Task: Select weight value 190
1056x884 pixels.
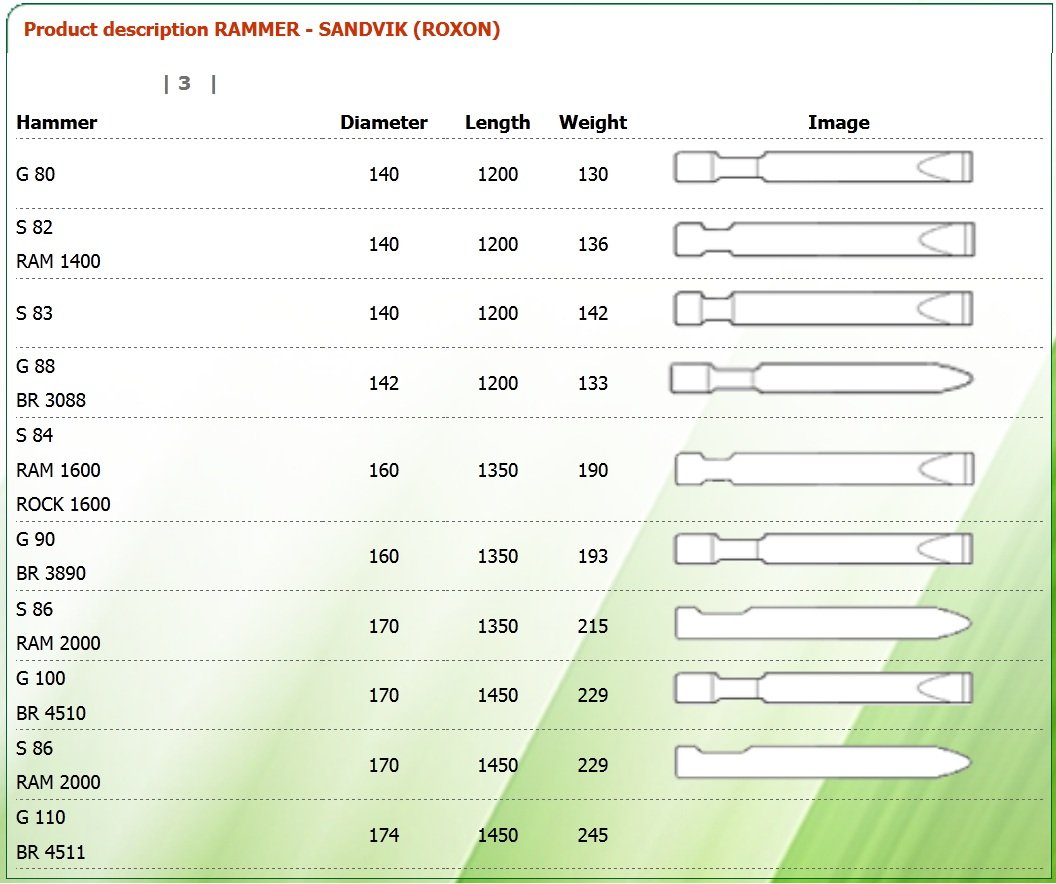Action: tap(593, 470)
